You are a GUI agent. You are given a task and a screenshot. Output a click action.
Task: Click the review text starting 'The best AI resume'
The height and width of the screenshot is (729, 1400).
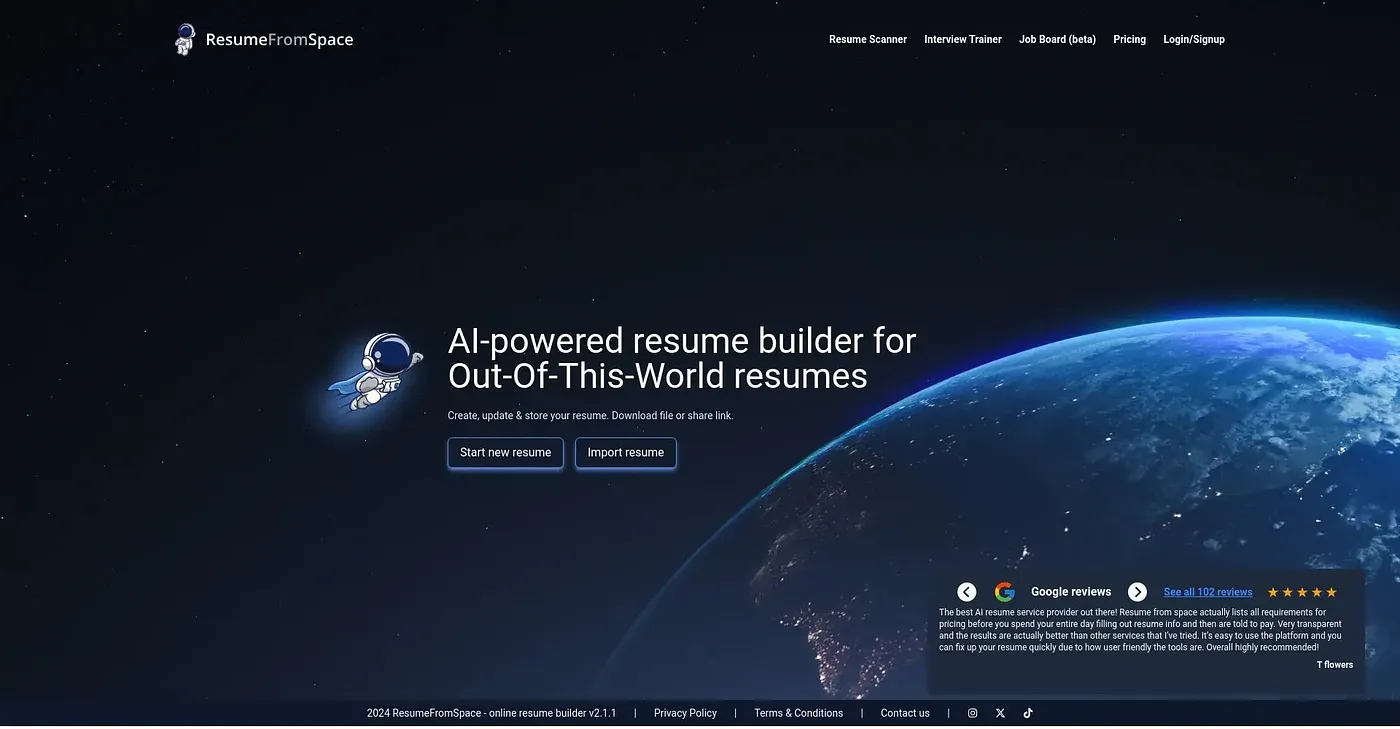coord(1141,629)
